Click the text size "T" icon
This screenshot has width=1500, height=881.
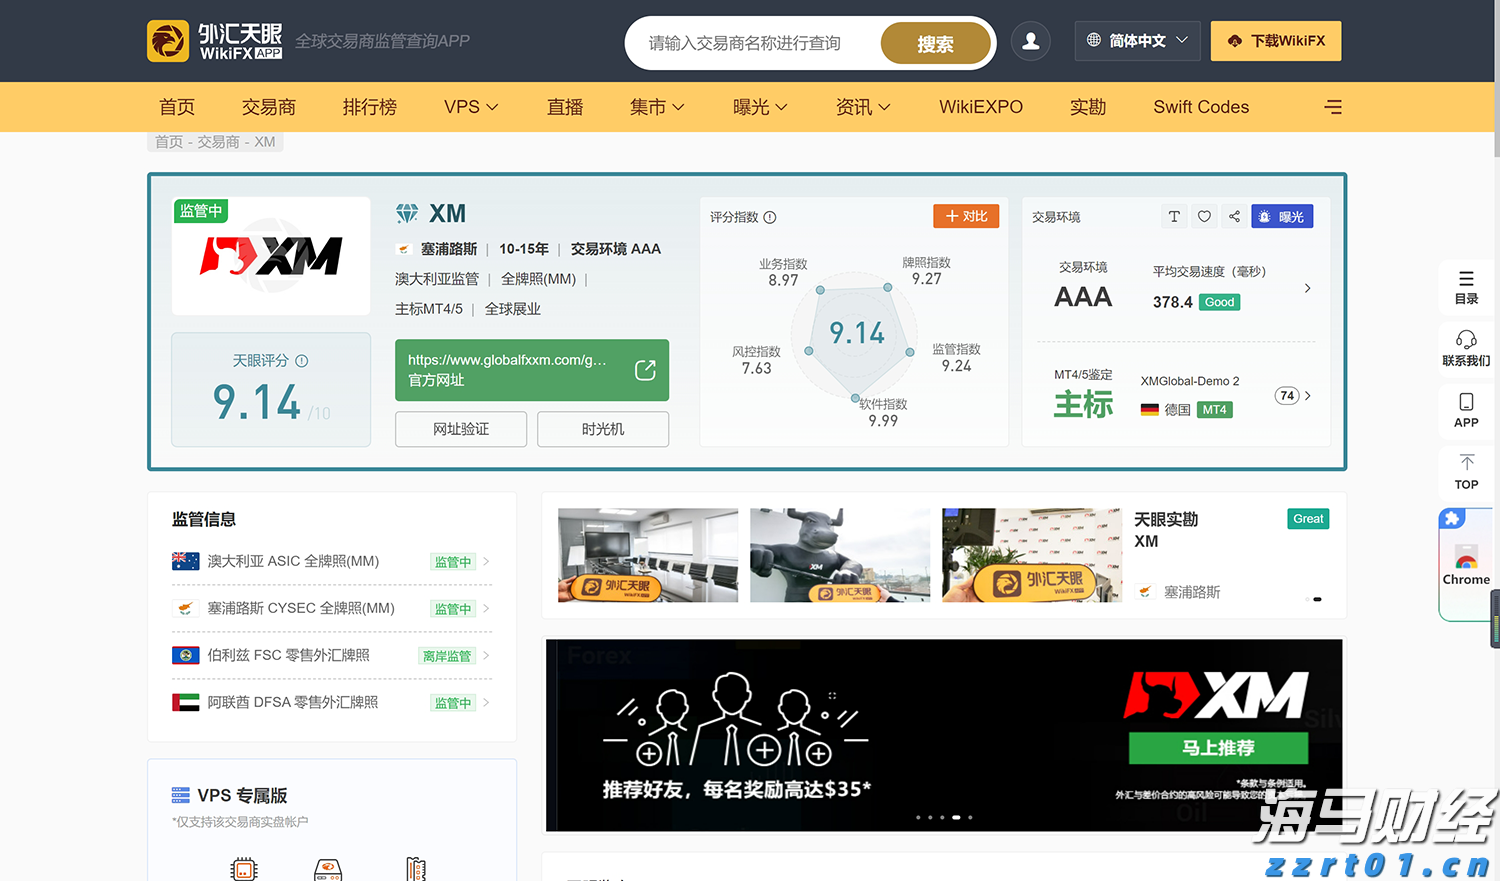(x=1173, y=216)
